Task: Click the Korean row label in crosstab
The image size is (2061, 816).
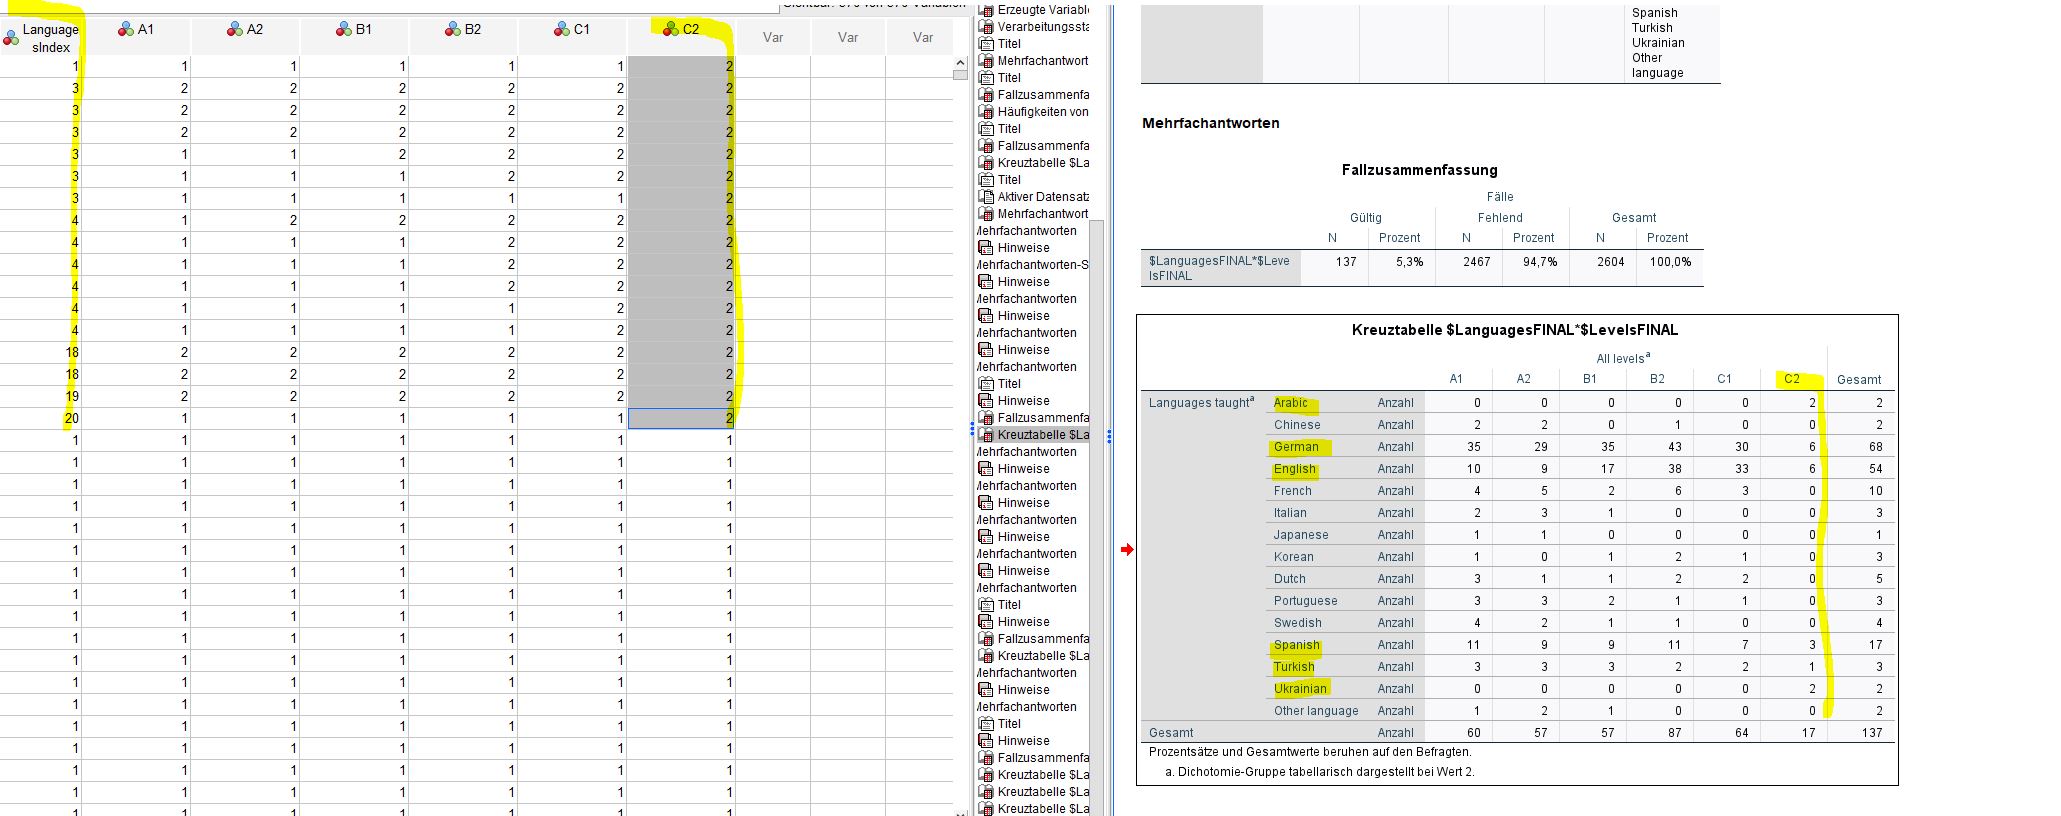Action: pyautogui.click(x=1294, y=557)
